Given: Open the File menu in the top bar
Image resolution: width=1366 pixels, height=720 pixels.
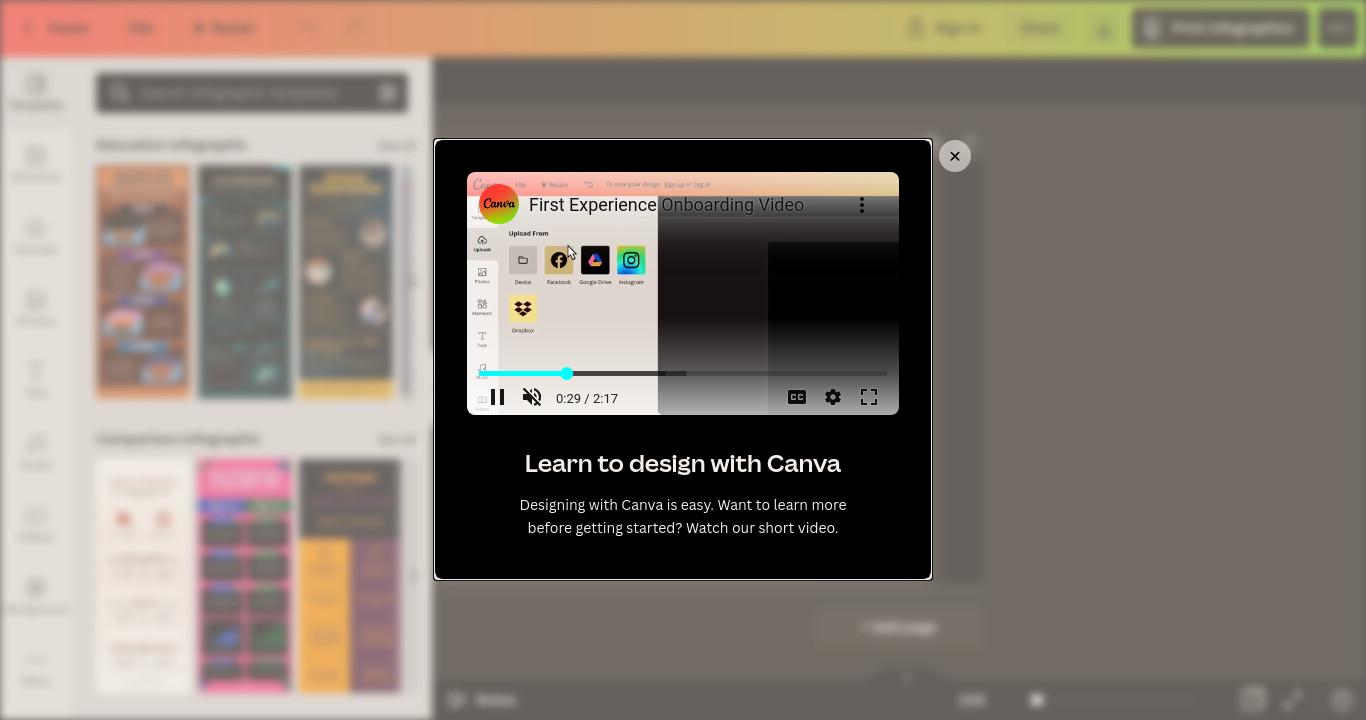Looking at the screenshot, I should (140, 28).
